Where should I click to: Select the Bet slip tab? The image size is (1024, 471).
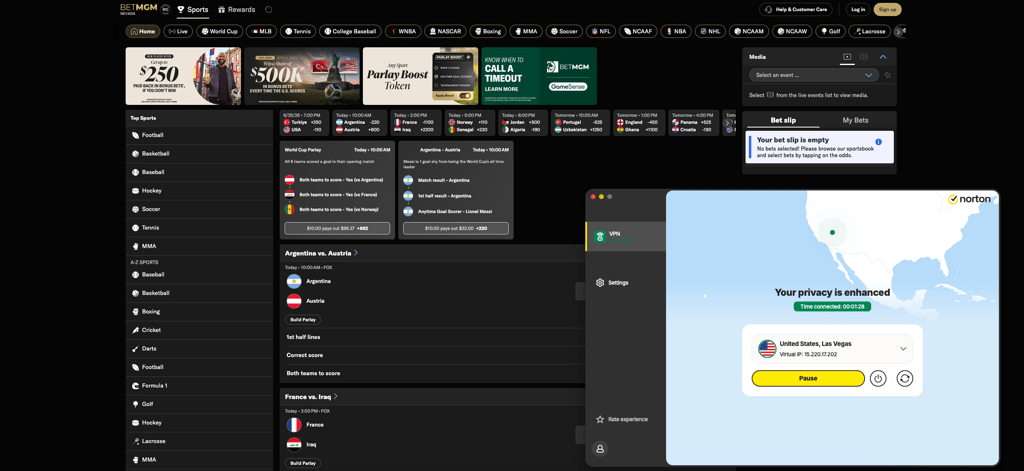pyautogui.click(x=783, y=120)
